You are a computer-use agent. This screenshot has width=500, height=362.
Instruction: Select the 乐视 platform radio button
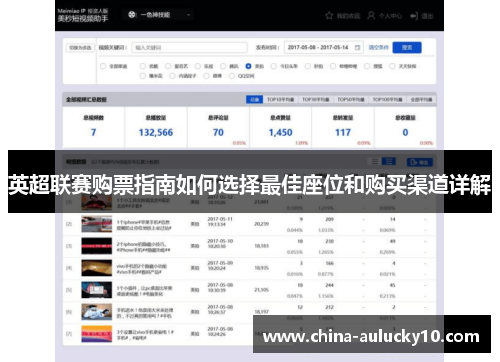[x=198, y=66]
